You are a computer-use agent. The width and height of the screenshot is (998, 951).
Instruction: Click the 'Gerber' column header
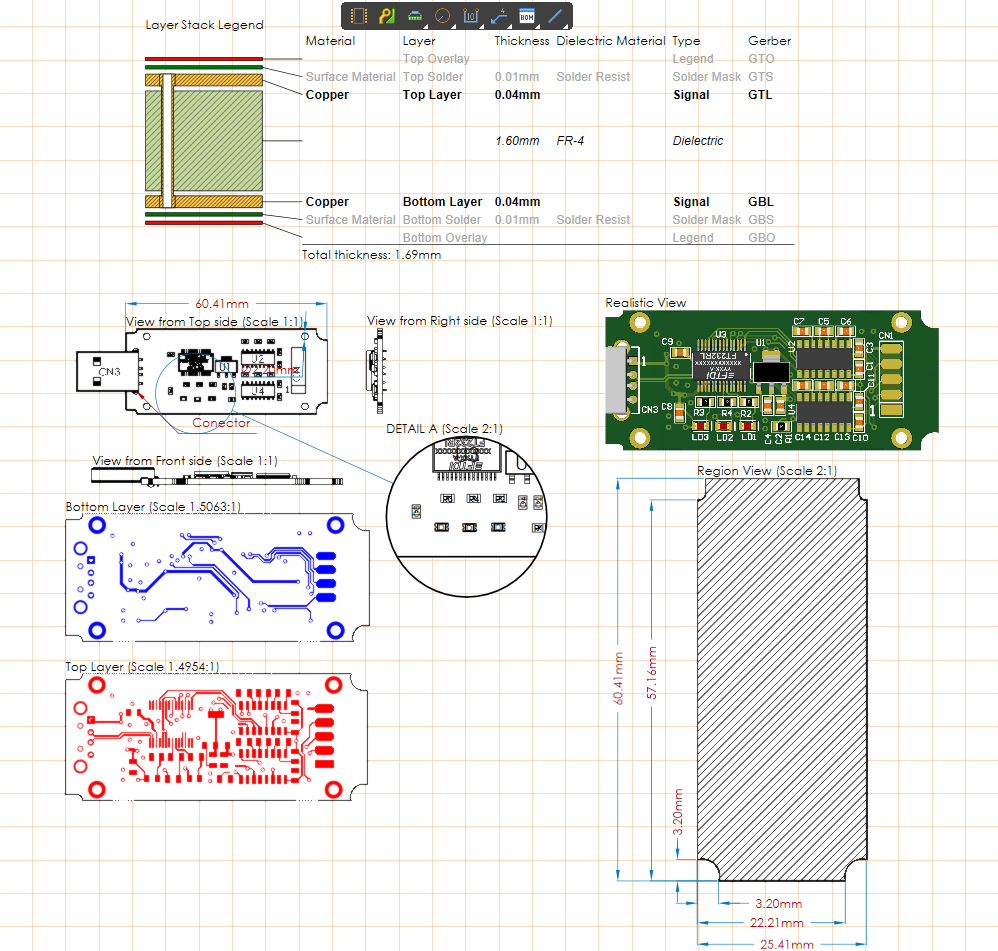point(770,41)
